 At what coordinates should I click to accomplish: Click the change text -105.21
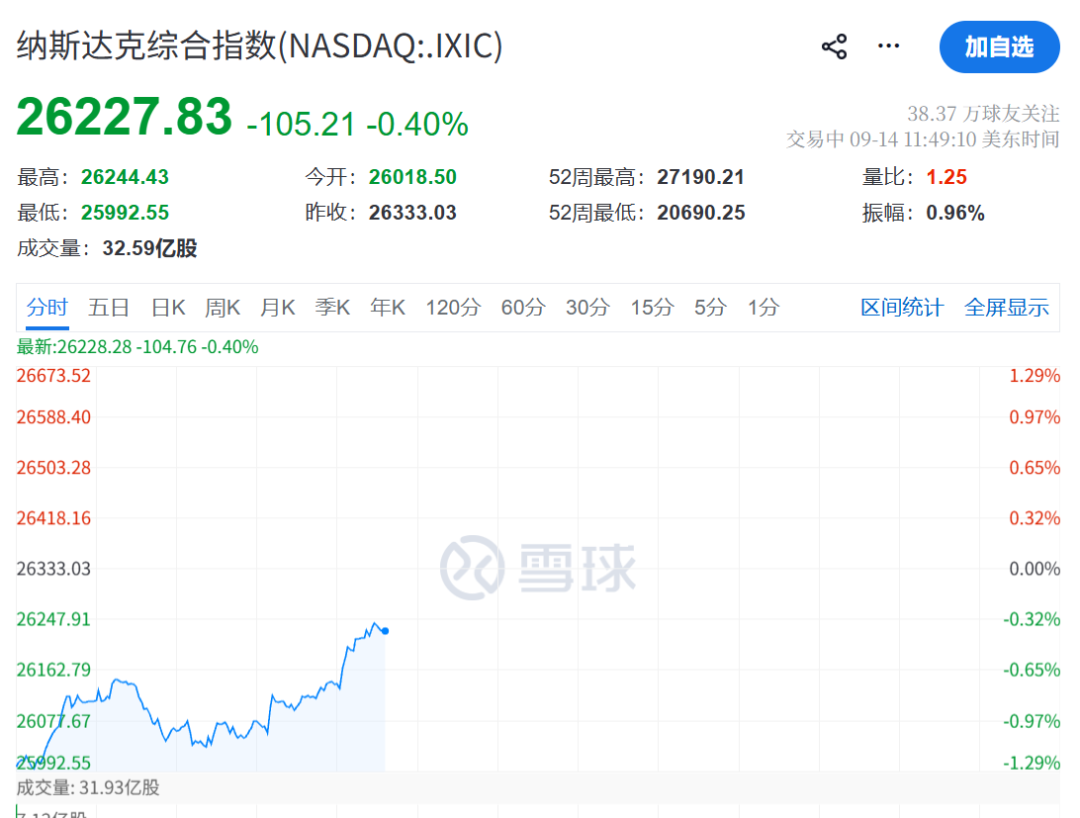pos(301,125)
